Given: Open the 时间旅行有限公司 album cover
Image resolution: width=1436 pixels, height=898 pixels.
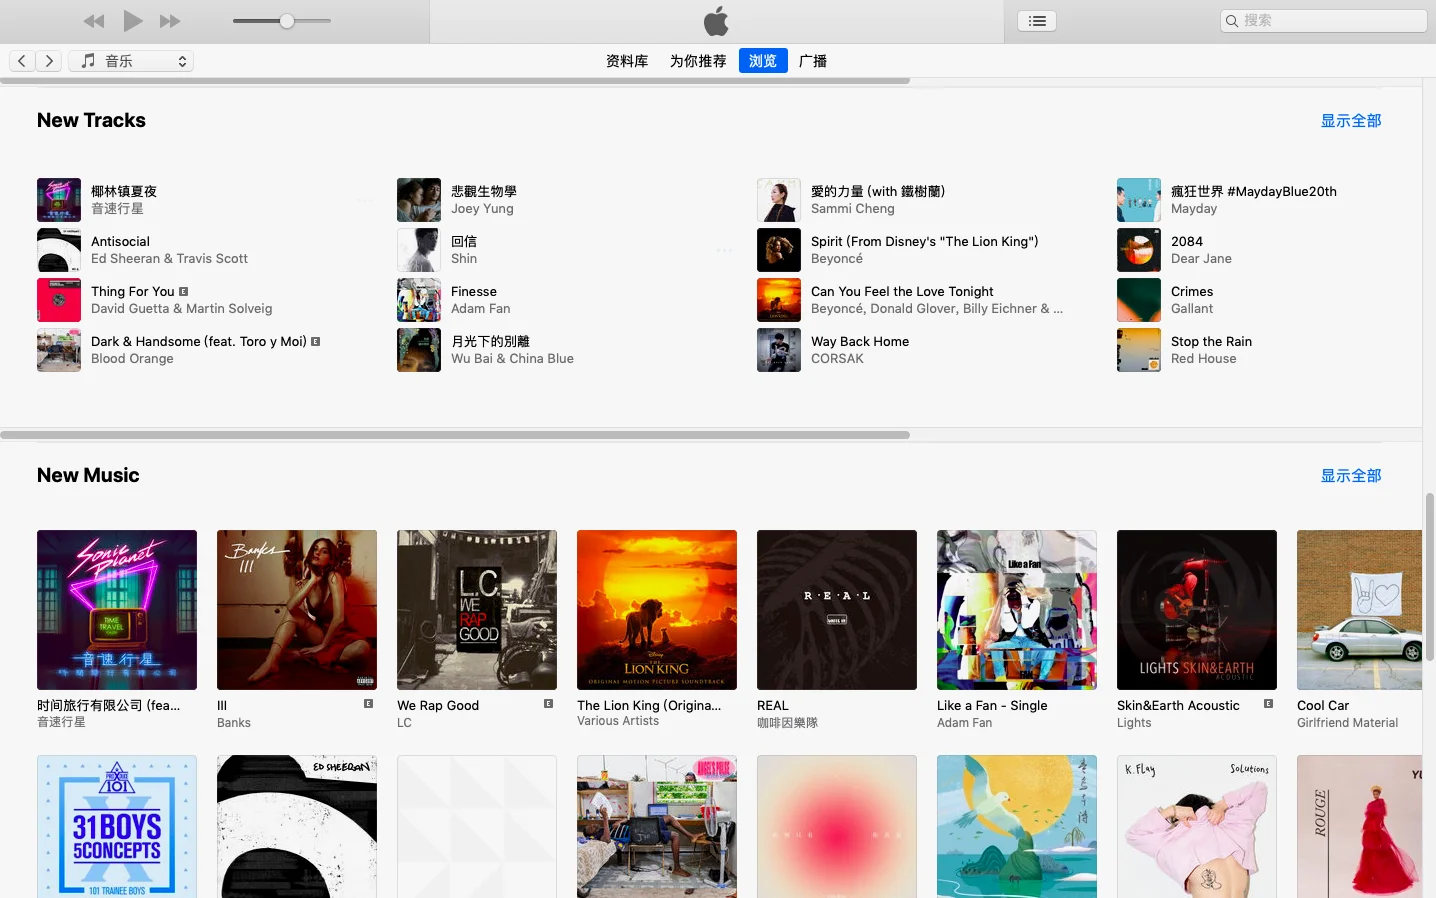Looking at the screenshot, I should tap(117, 610).
